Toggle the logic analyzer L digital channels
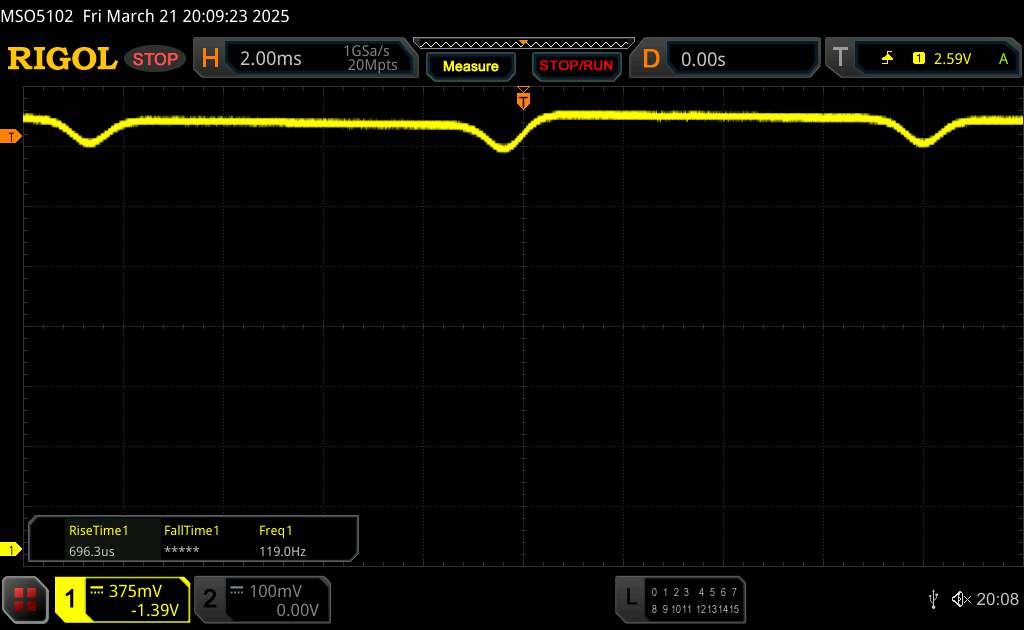The height and width of the screenshot is (630, 1024). tap(681, 599)
